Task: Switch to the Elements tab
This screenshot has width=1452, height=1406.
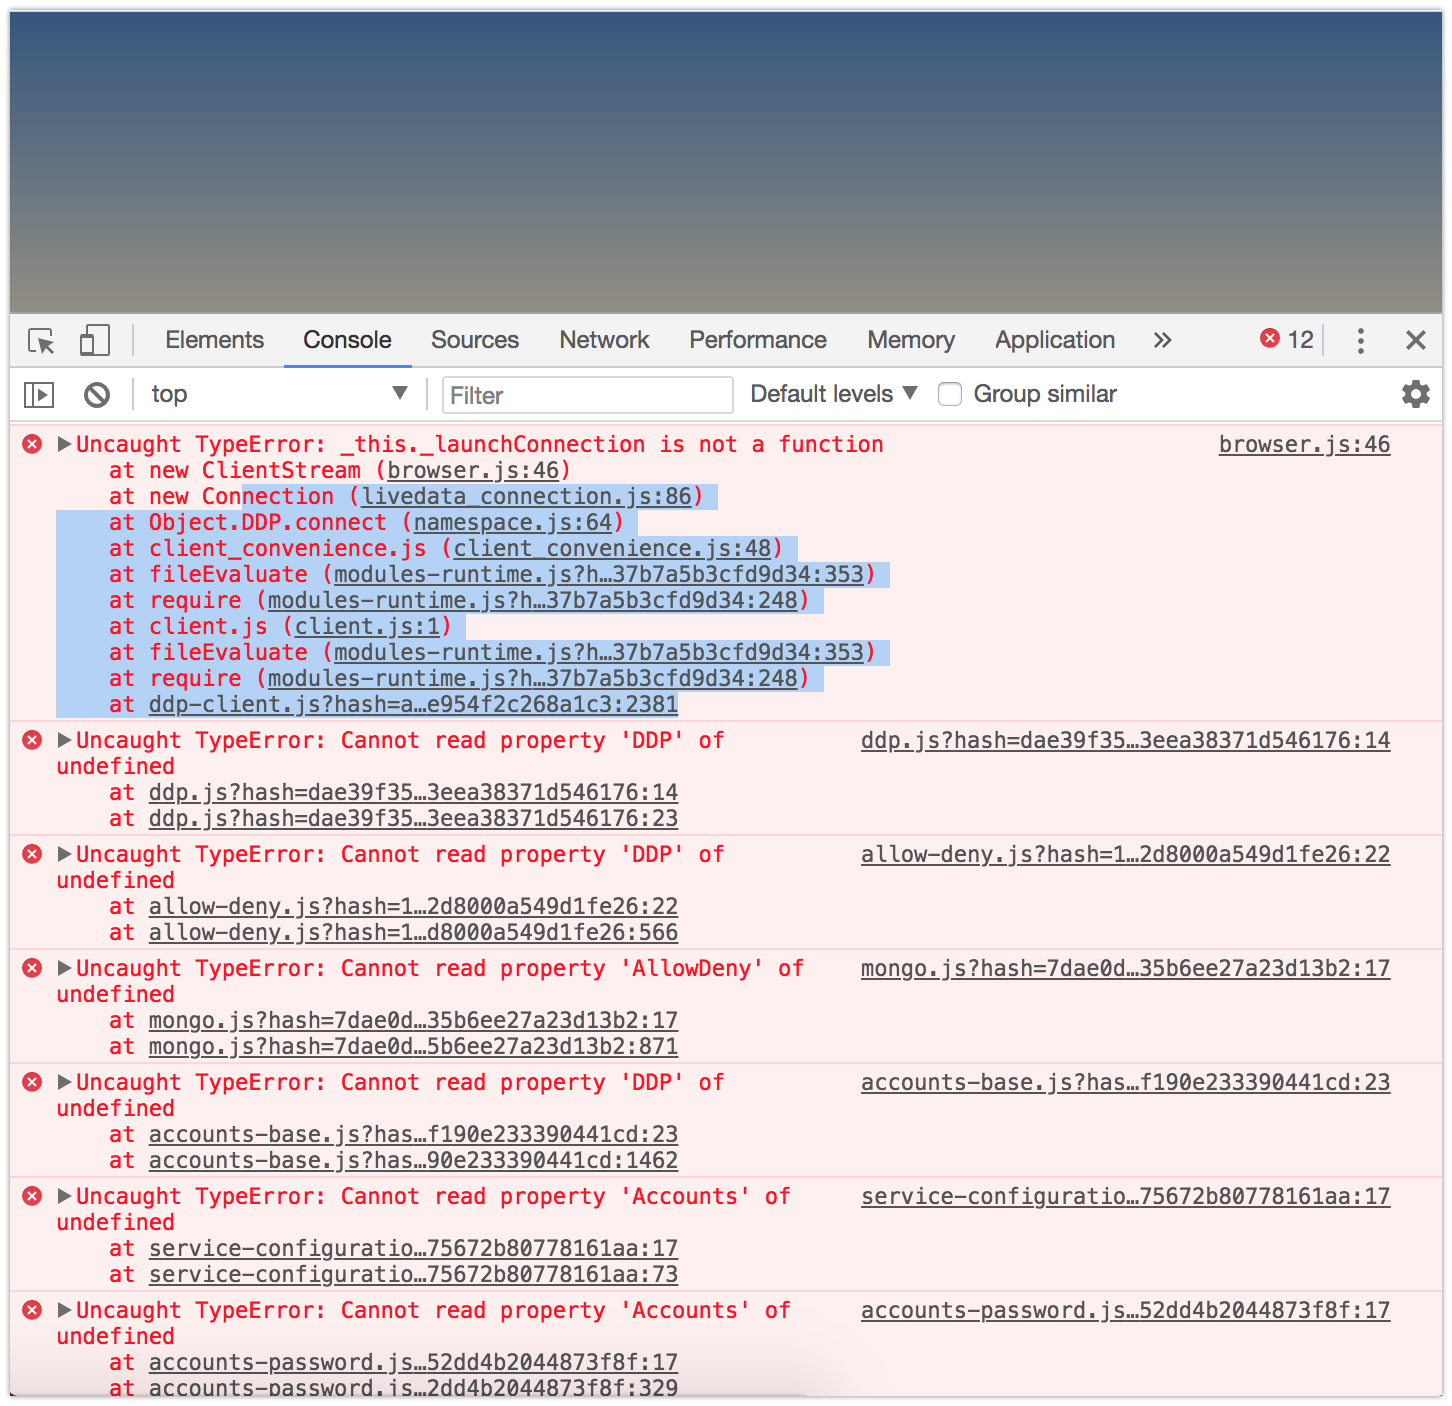Action: point(214,340)
